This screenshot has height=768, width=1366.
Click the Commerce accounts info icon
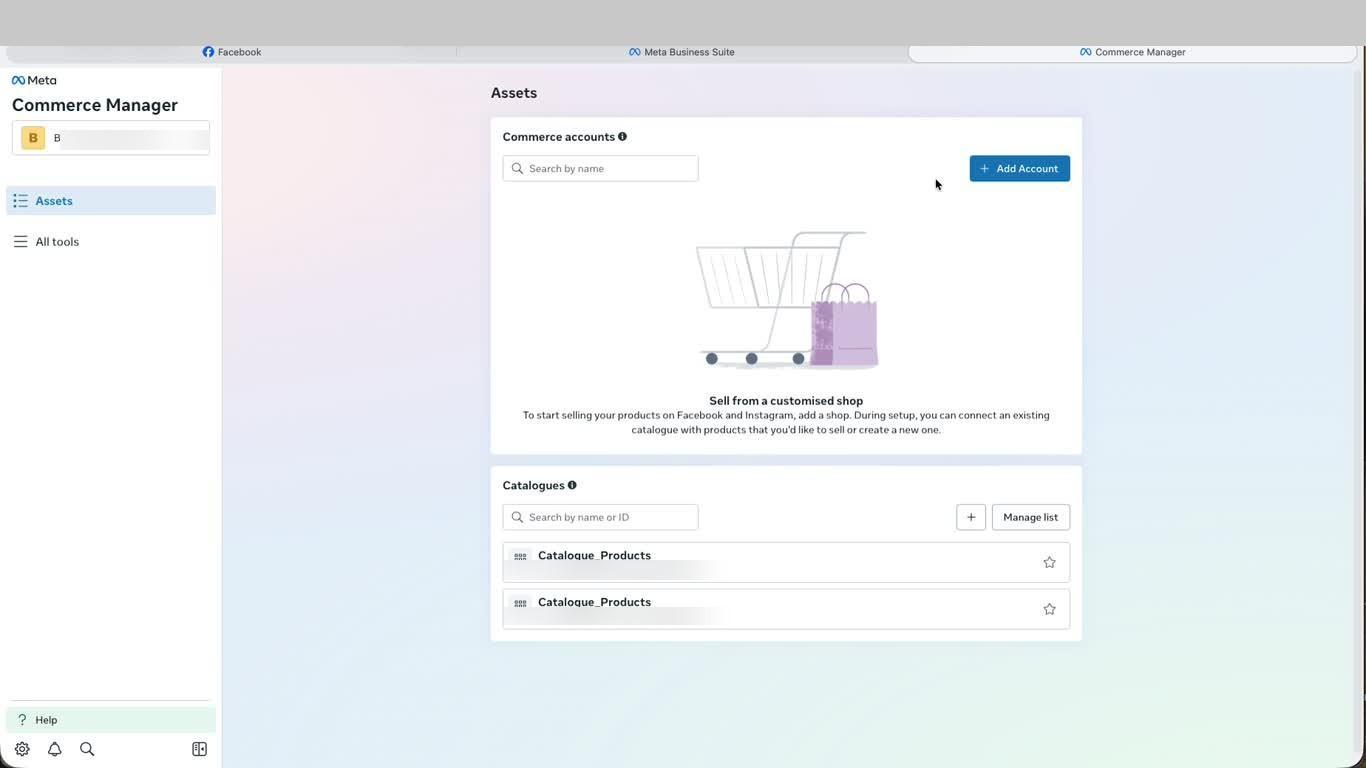[622, 137]
